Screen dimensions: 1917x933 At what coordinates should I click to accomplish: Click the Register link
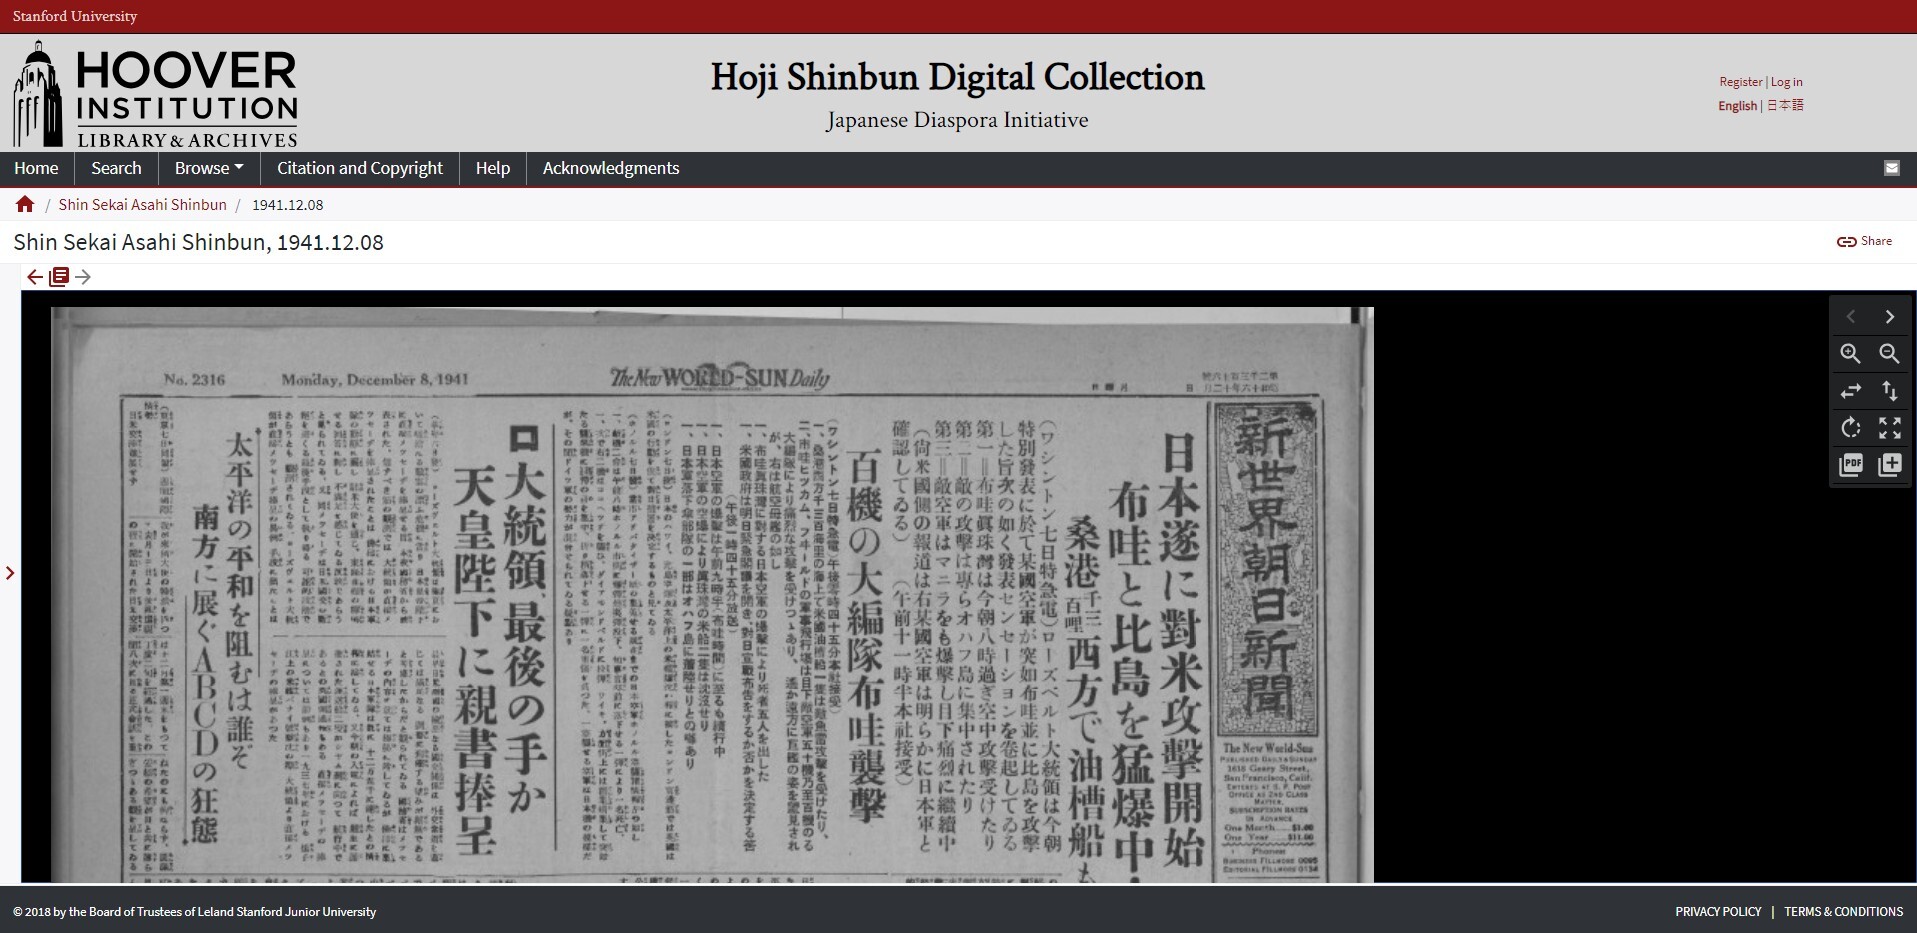(1740, 82)
